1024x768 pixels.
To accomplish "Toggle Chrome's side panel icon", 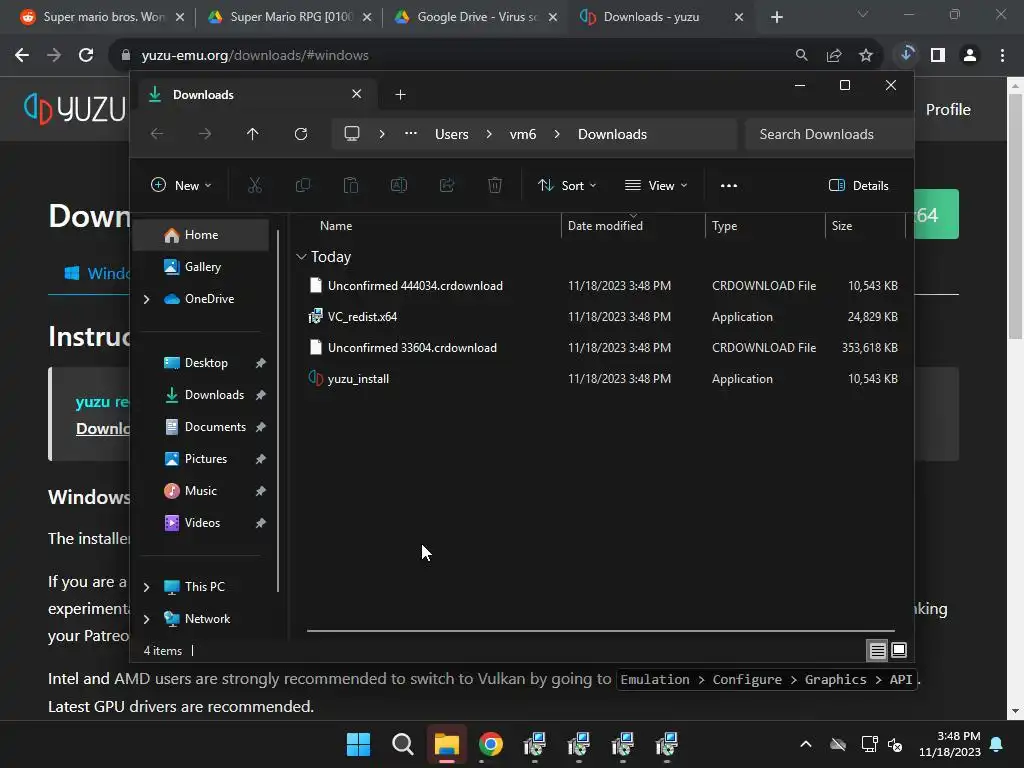I will point(938,56).
